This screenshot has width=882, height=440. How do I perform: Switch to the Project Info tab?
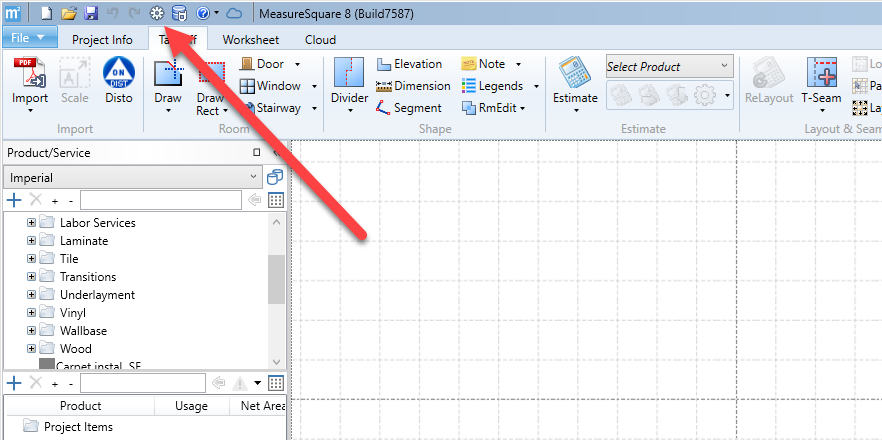coord(102,40)
